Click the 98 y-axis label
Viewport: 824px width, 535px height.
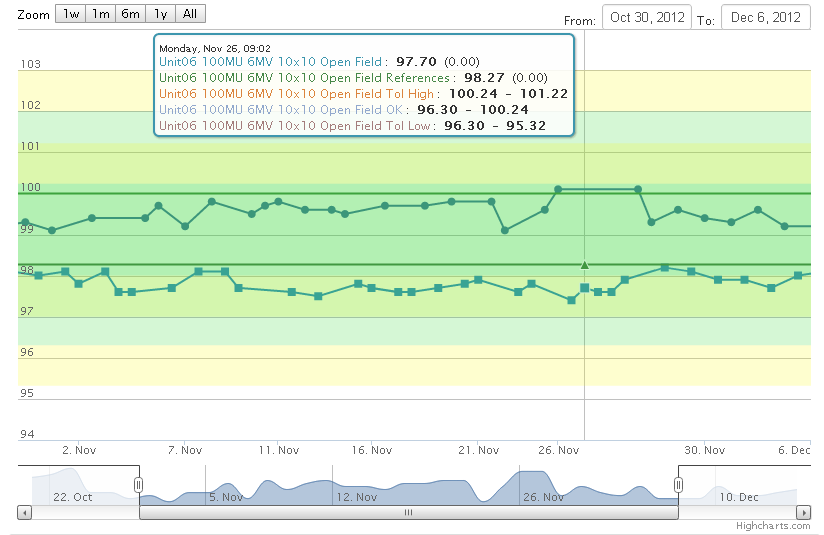tap(27, 270)
